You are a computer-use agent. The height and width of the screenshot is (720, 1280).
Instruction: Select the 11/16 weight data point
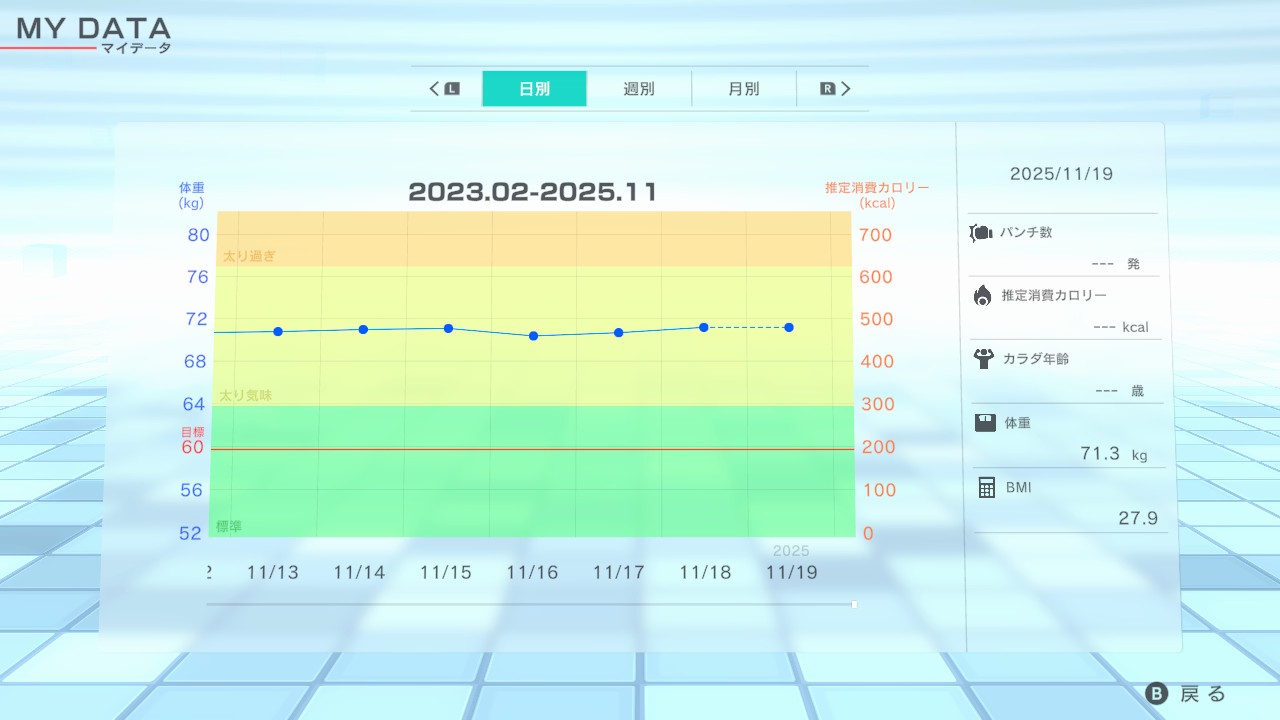[x=533, y=336]
